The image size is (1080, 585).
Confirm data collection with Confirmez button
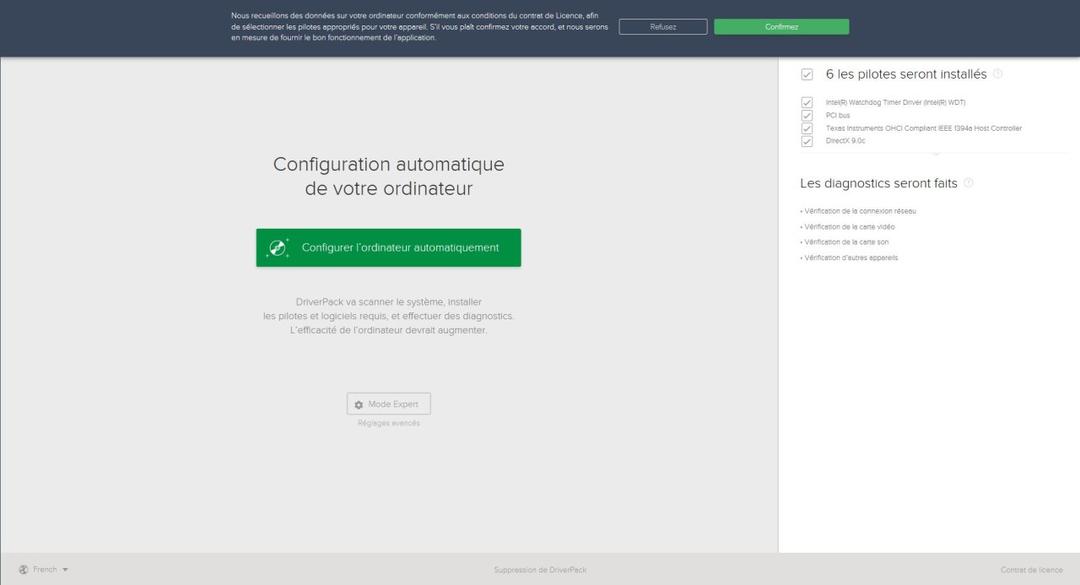(780, 26)
